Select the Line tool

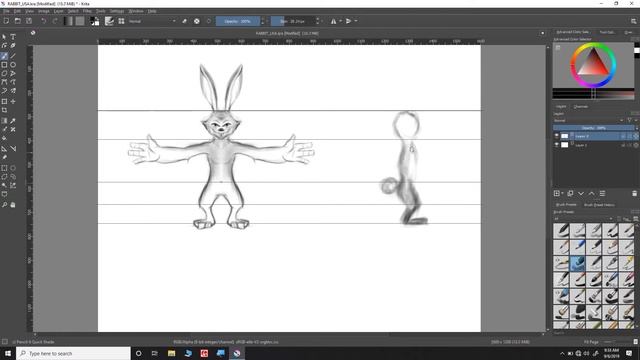(x=13, y=56)
